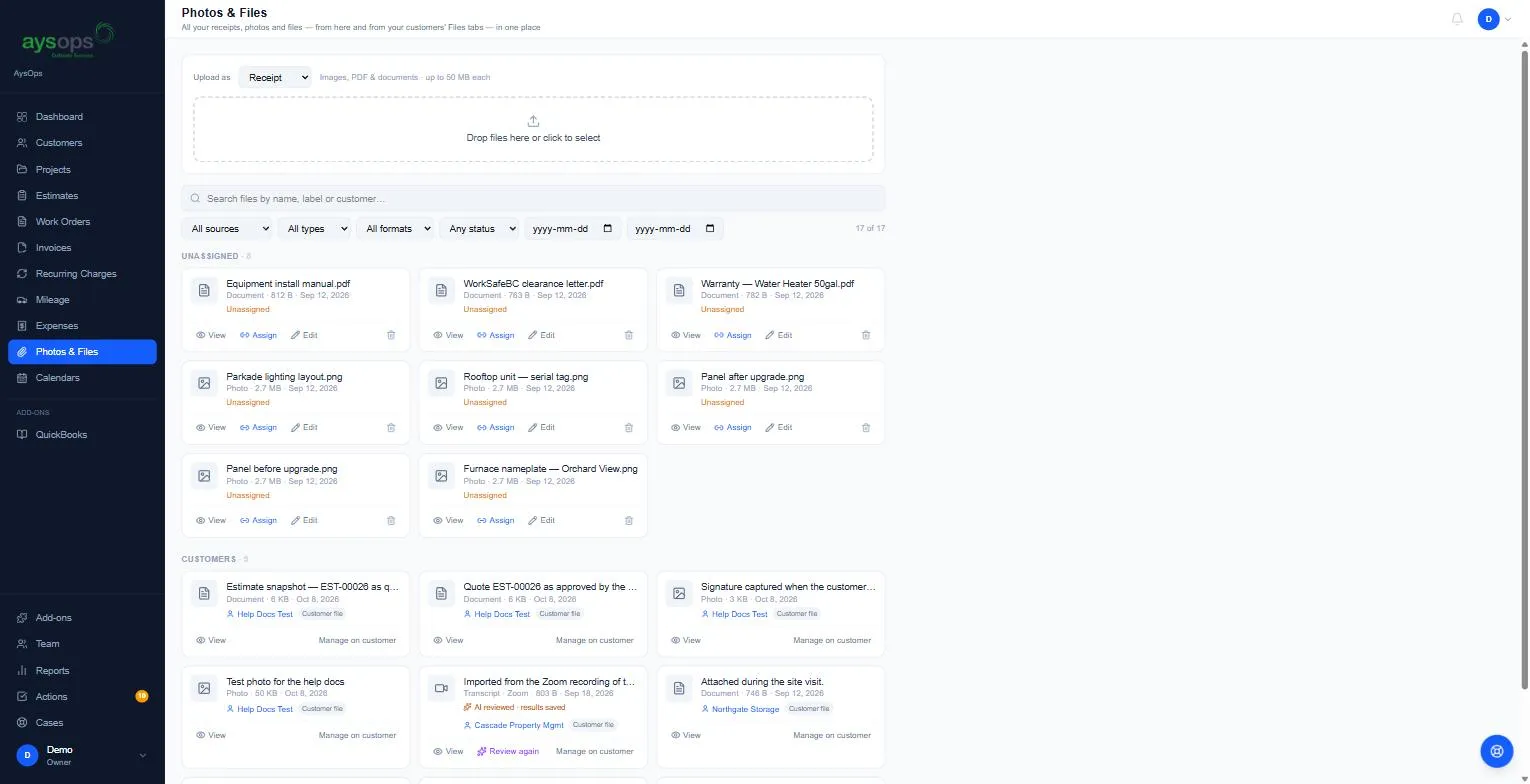Delete Furnace nameplate — Orchard View.png via trash icon
This screenshot has height=784, width=1530.
pos(629,521)
